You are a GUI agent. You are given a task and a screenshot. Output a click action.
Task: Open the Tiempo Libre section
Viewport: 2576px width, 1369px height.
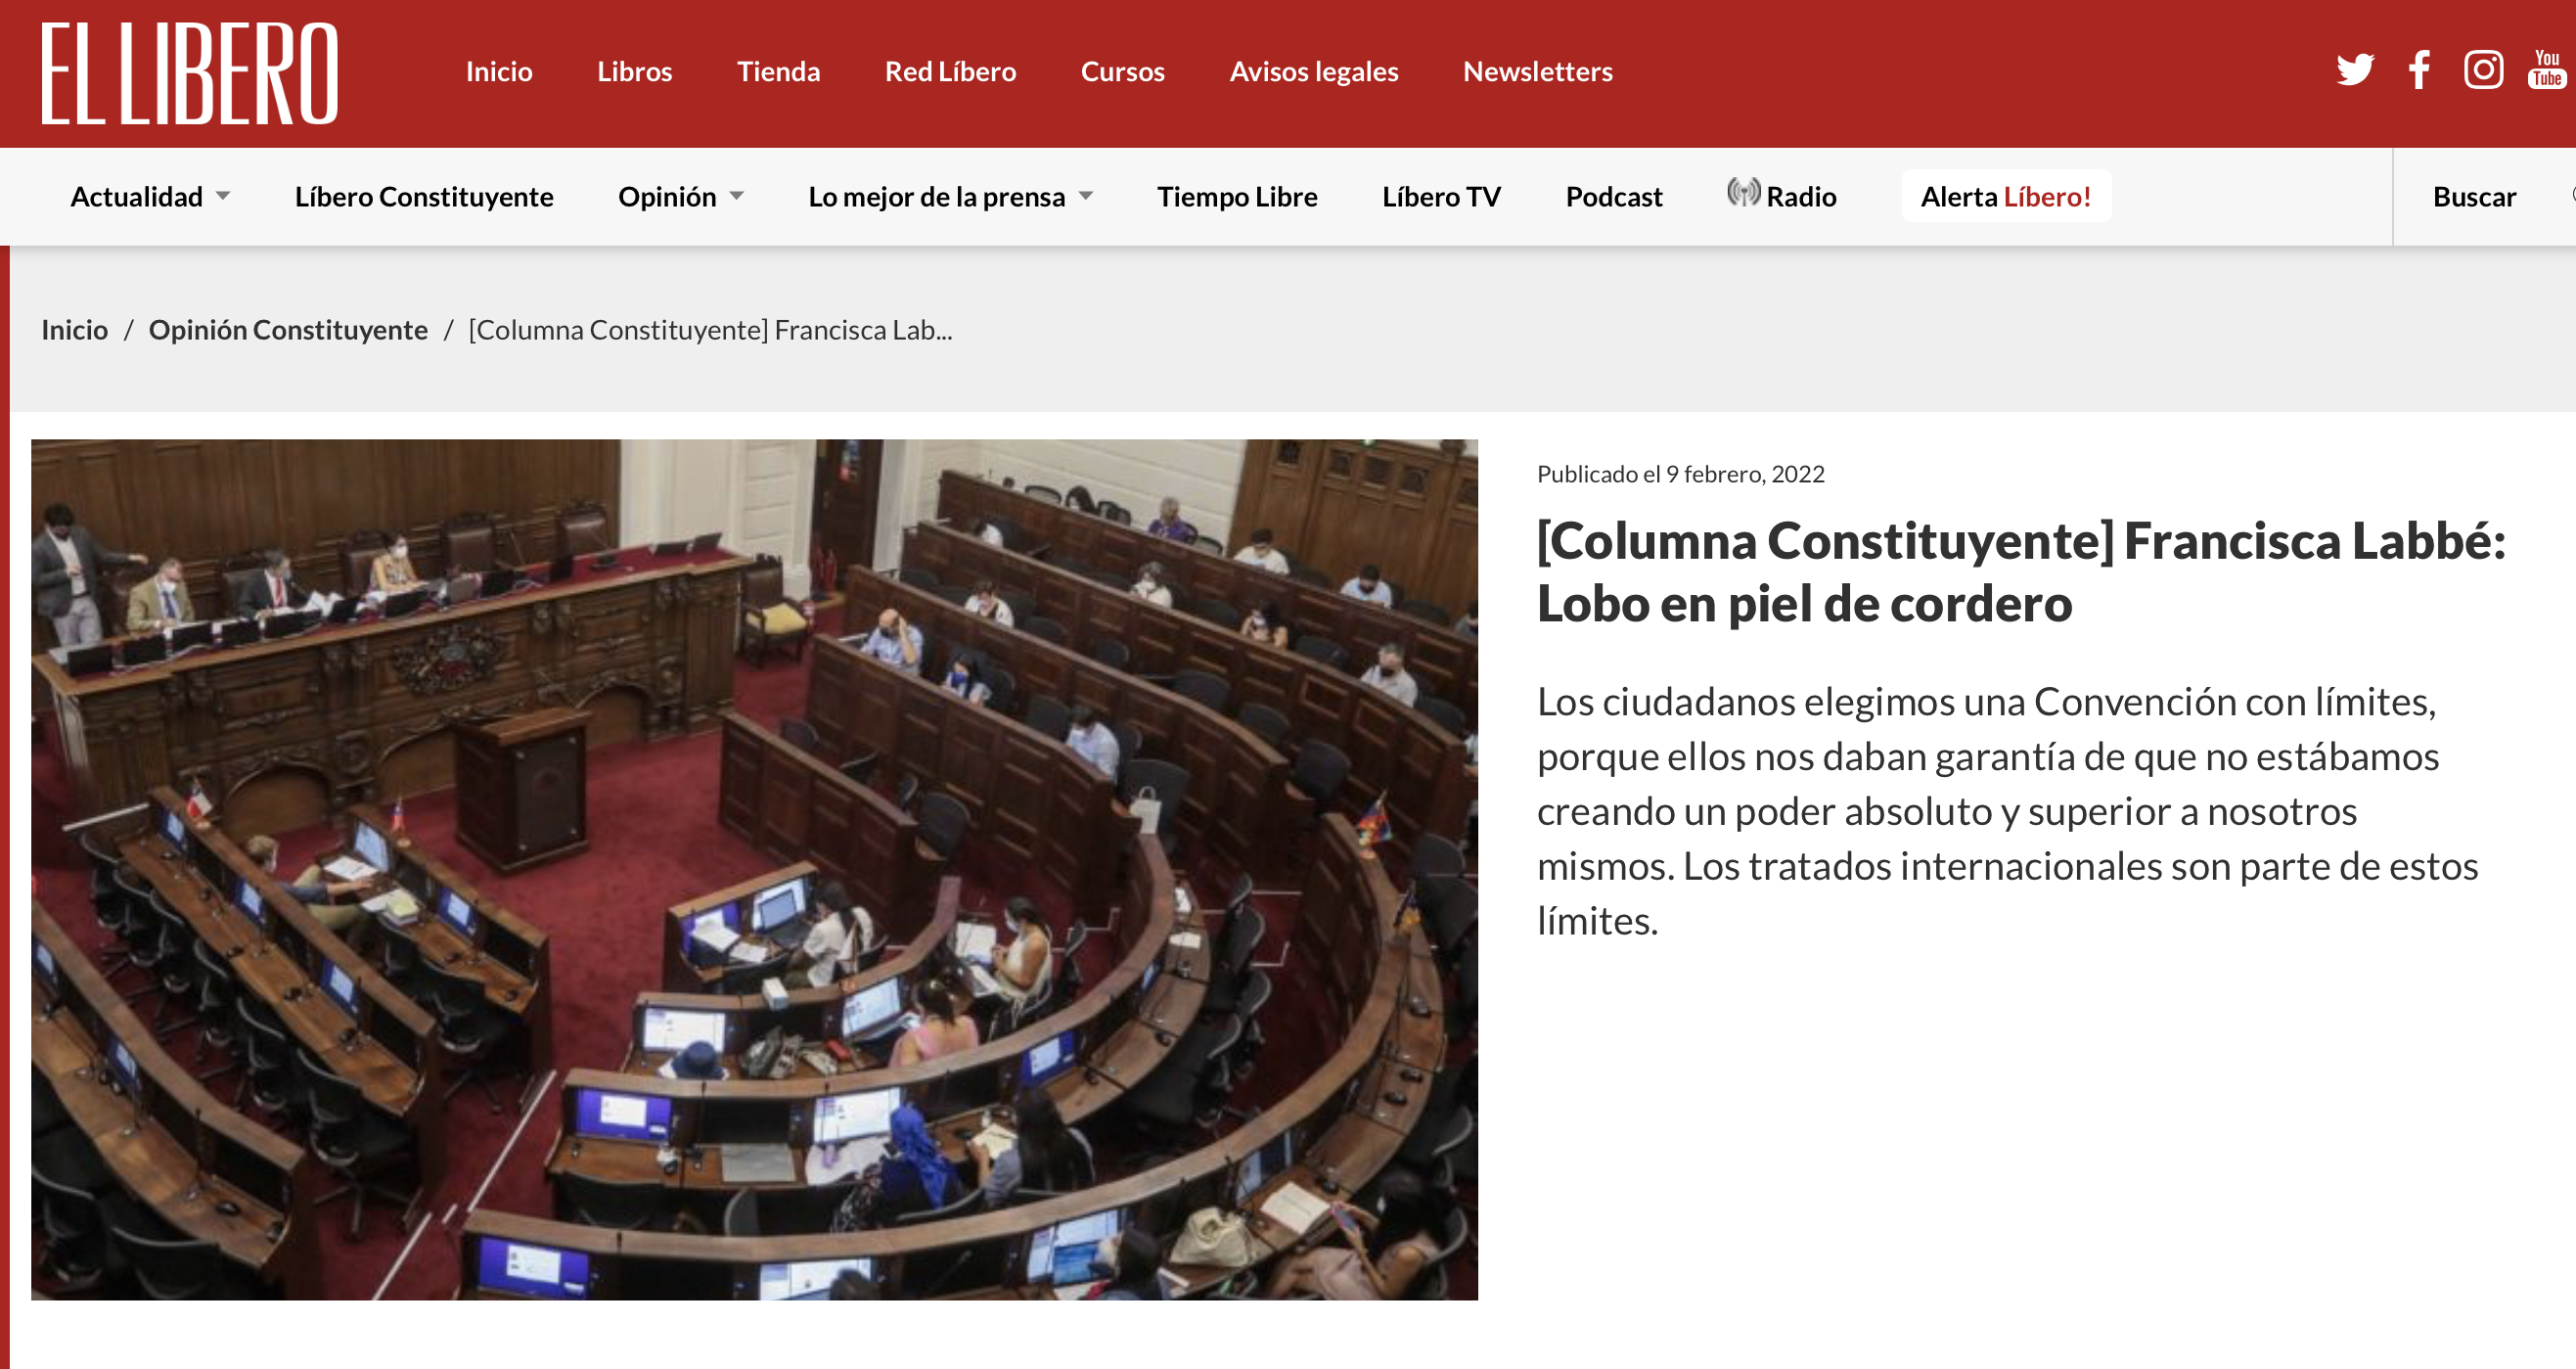[x=1237, y=197]
